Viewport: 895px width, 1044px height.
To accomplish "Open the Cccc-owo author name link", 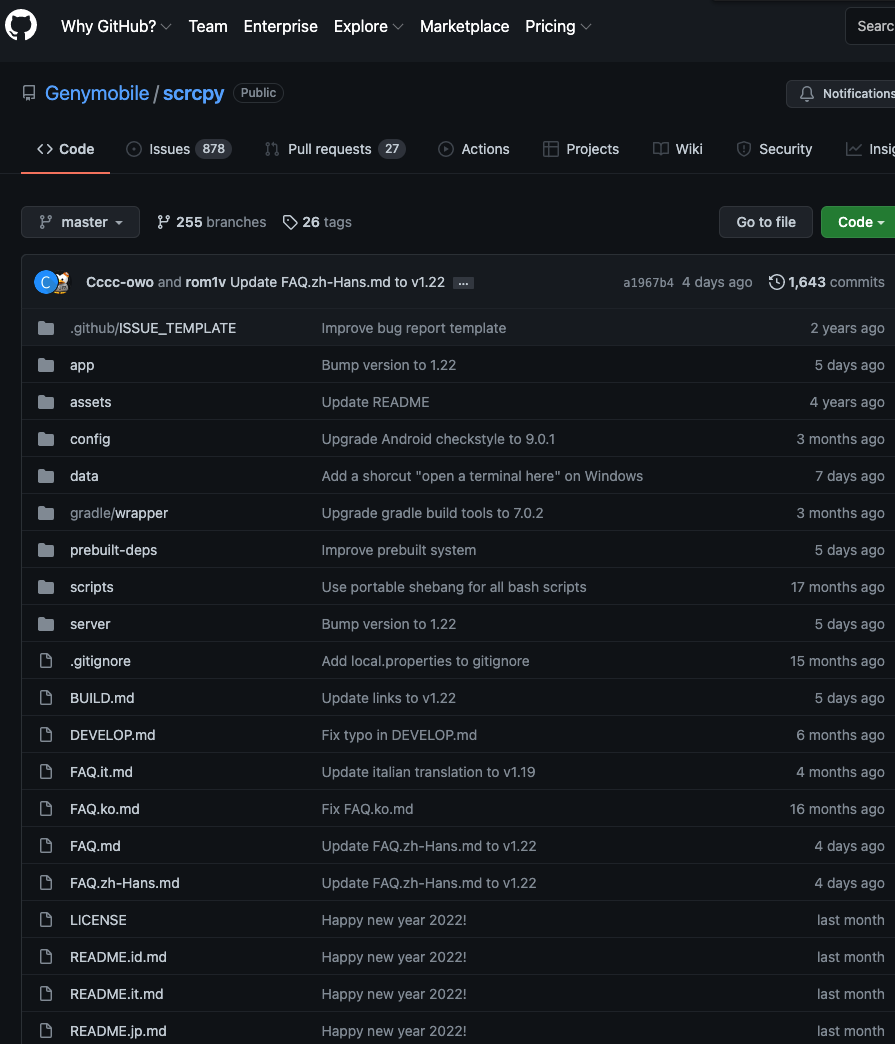I will pyautogui.click(x=120, y=282).
